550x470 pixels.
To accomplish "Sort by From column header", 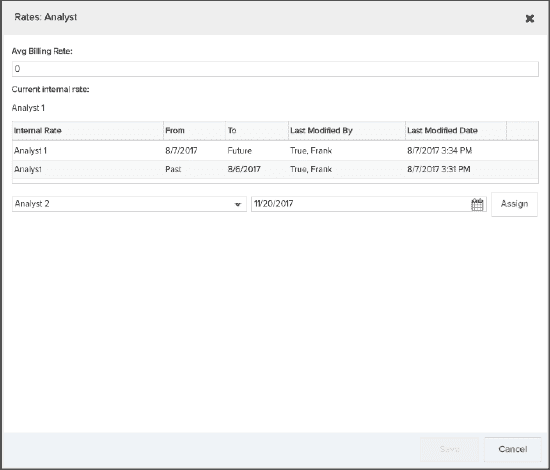I will pyautogui.click(x=194, y=131).
